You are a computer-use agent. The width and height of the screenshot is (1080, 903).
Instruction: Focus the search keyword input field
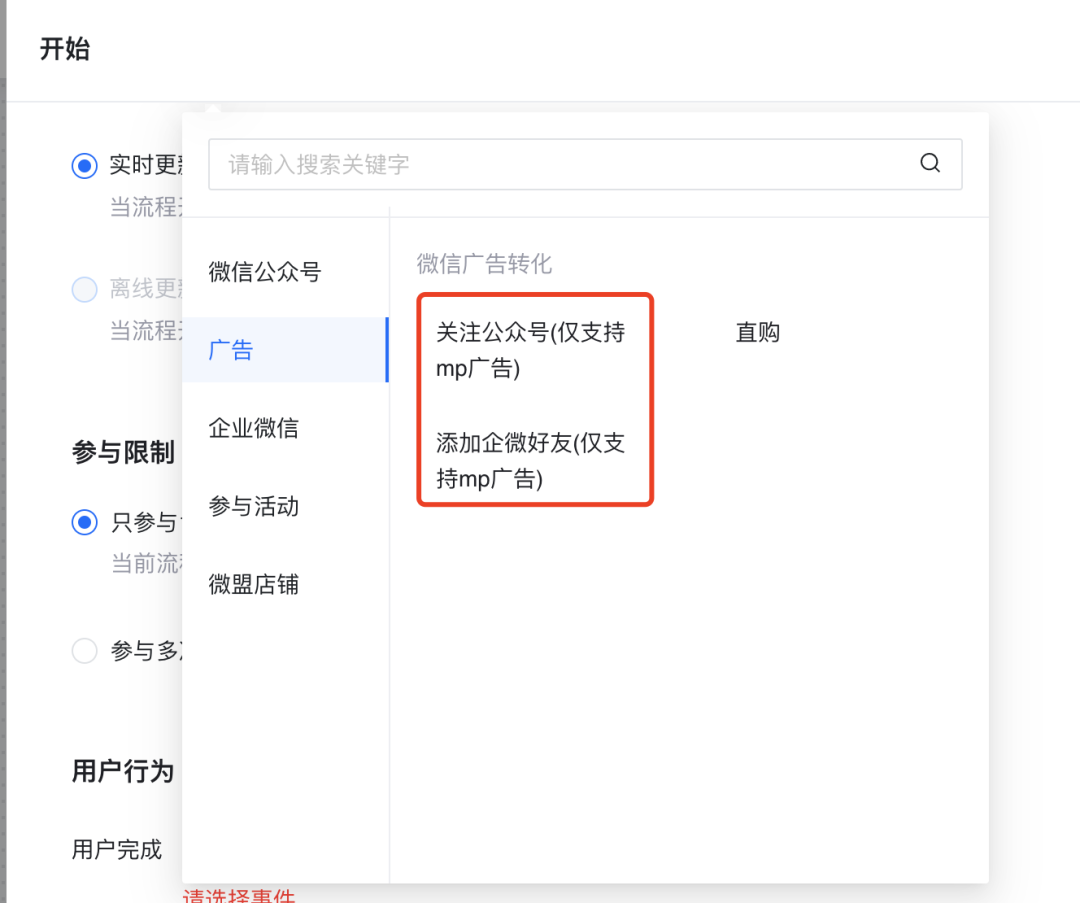point(585,164)
